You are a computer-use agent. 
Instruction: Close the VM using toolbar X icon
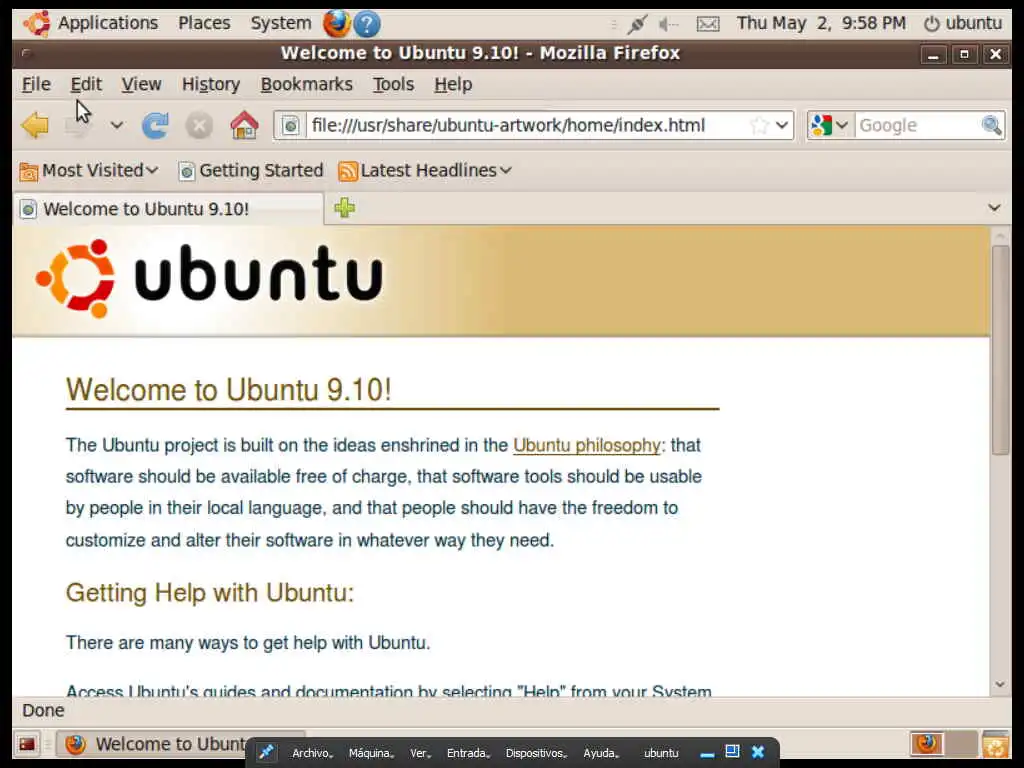tap(758, 752)
